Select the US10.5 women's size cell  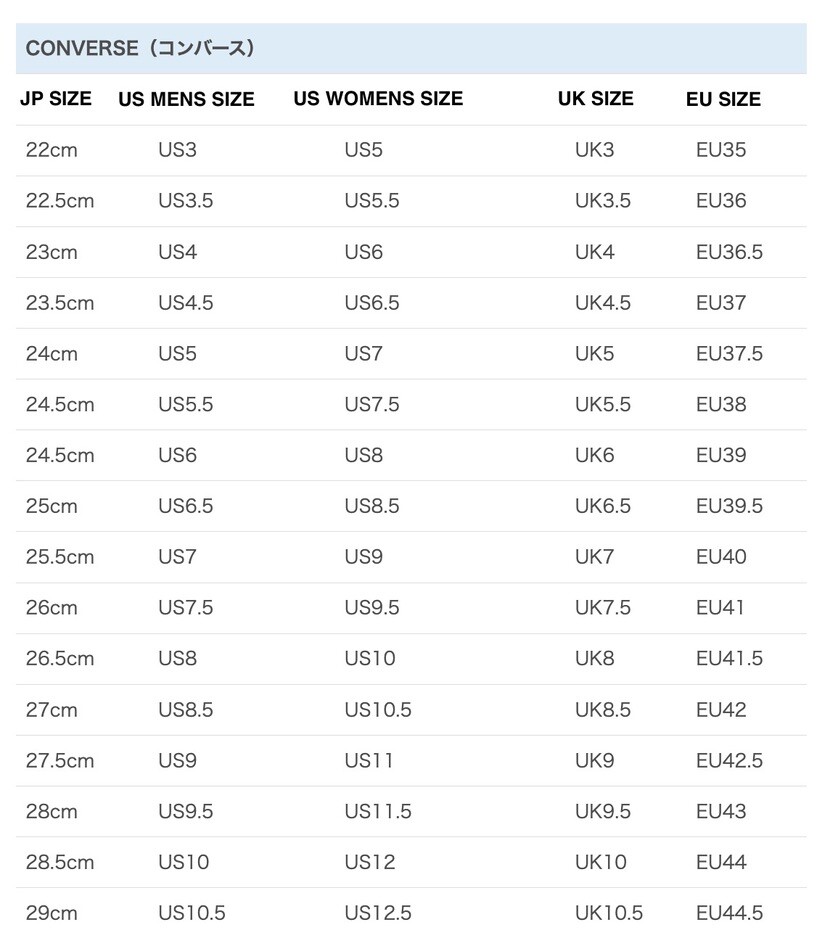[x=378, y=710]
